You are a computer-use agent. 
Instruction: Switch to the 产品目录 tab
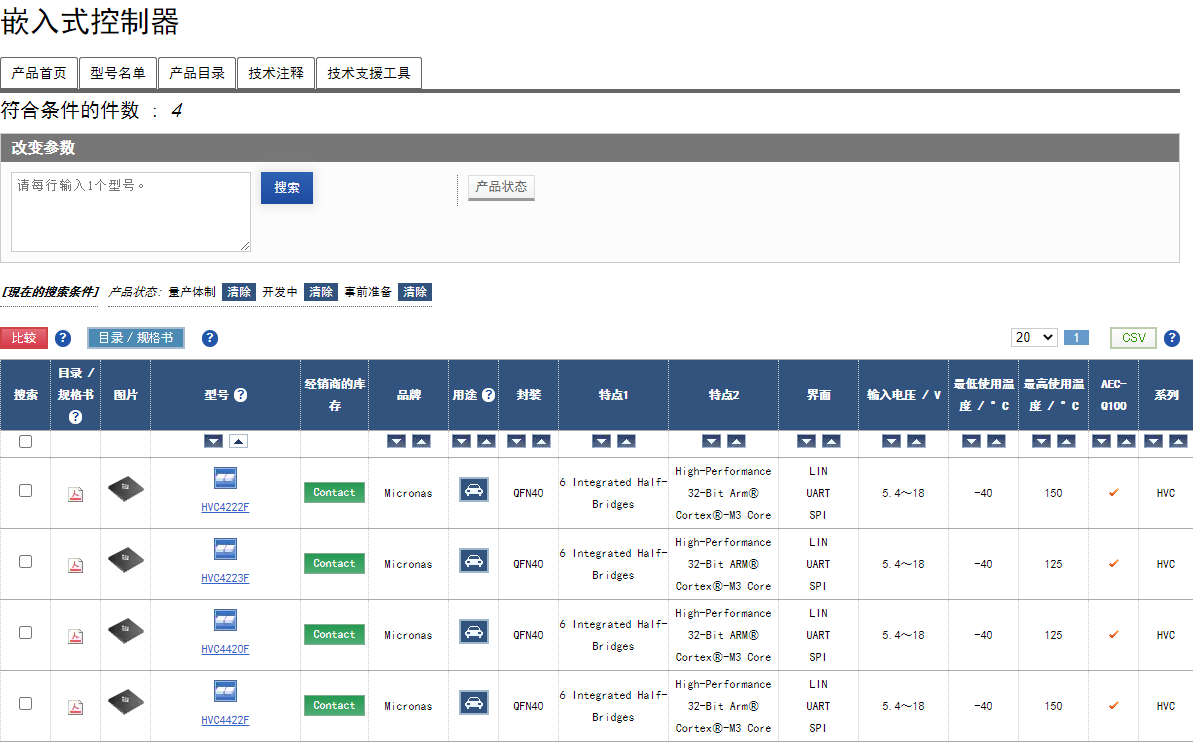197,73
